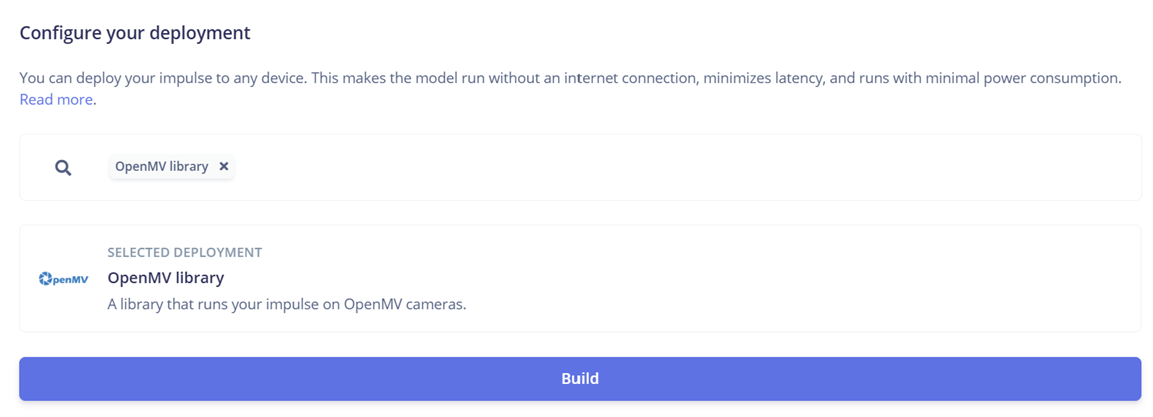The height and width of the screenshot is (417, 1153).
Task: Click the OpenMV logo thumbnail
Action: pyautogui.click(x=63, y=279)
